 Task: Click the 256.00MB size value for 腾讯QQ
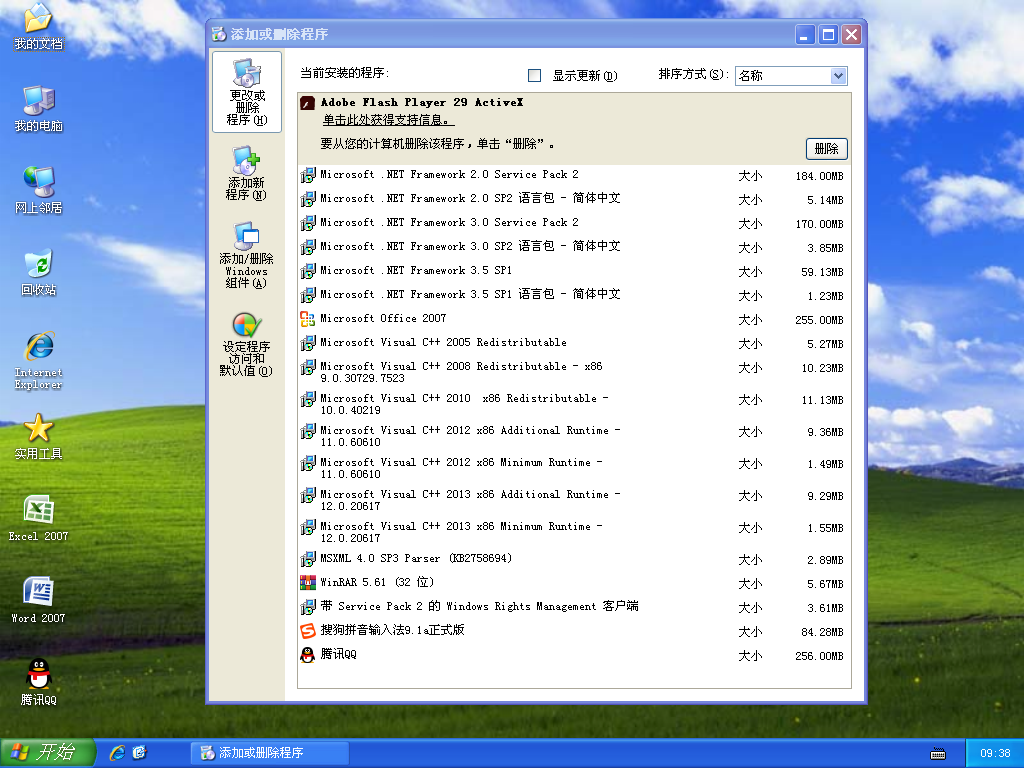coord(819,656)
